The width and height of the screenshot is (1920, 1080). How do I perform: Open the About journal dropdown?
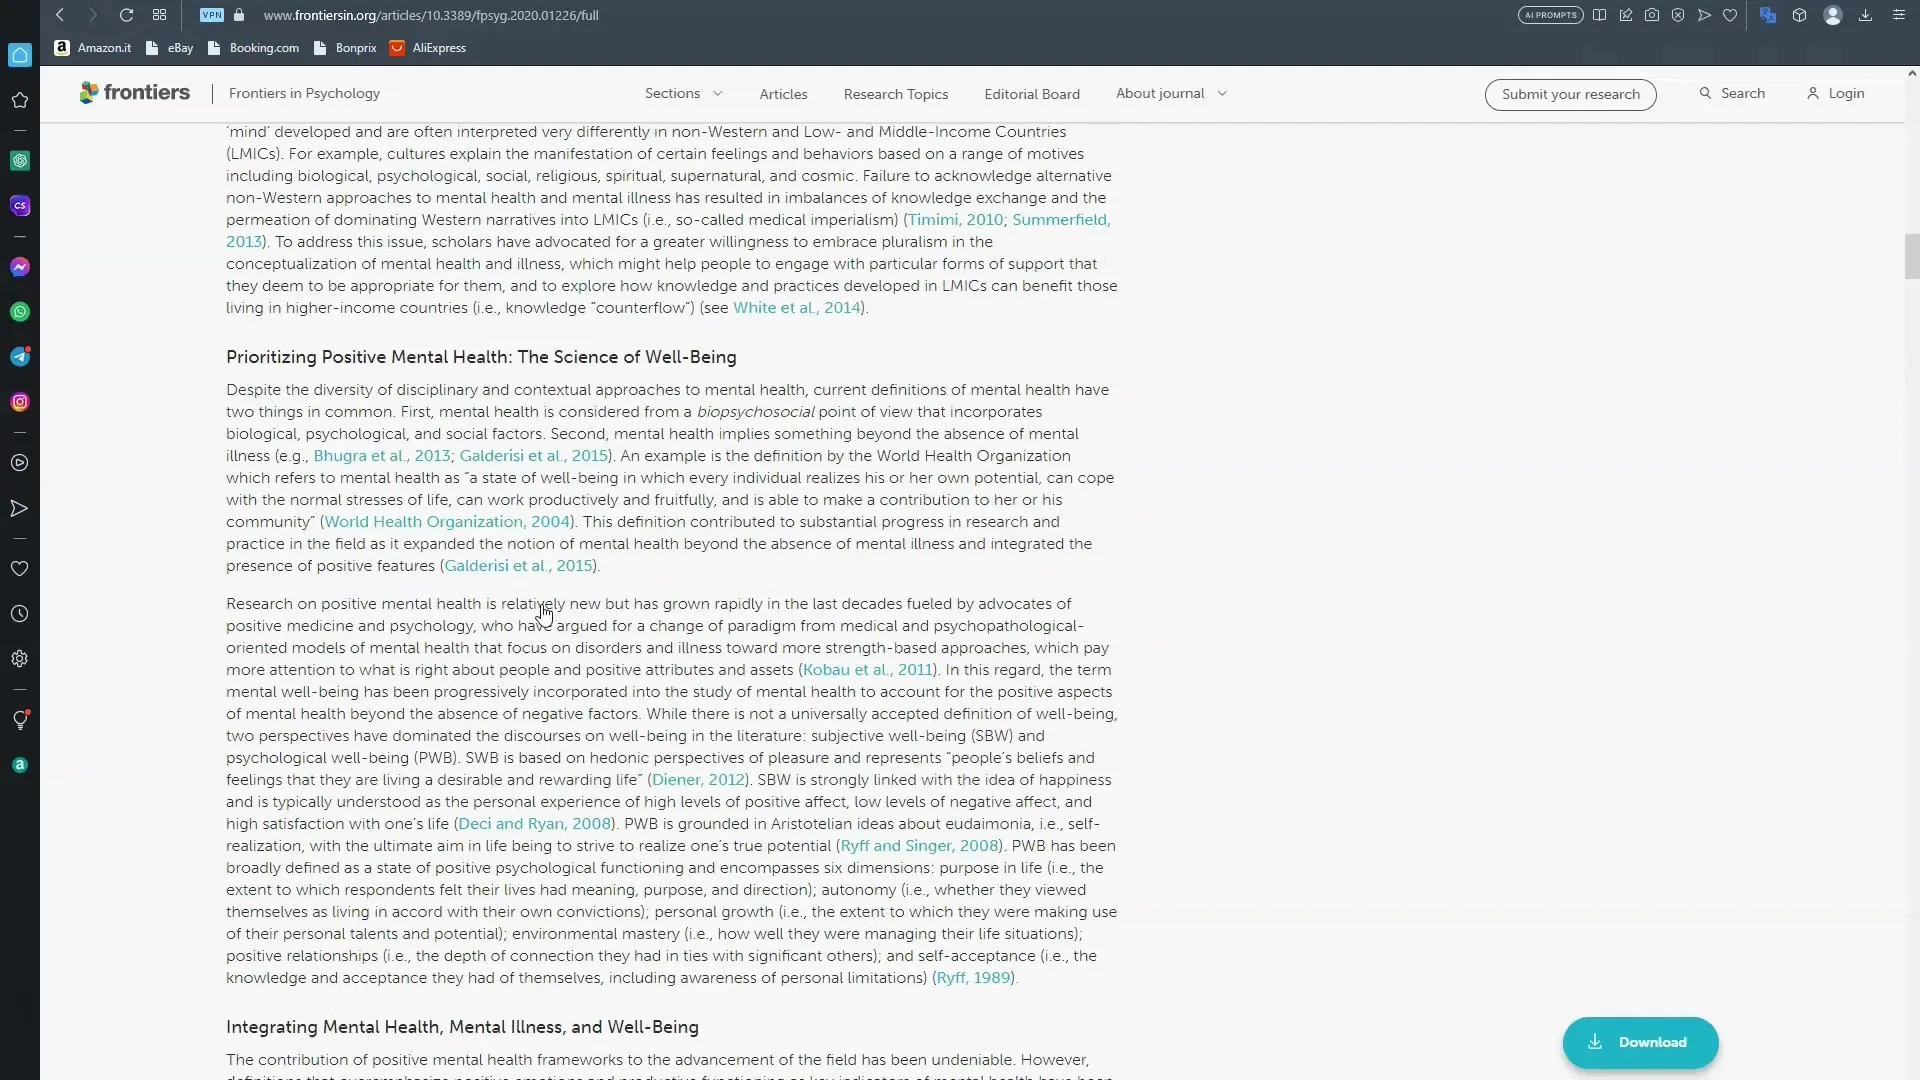pyautogui.click(x=1170, y=92)
